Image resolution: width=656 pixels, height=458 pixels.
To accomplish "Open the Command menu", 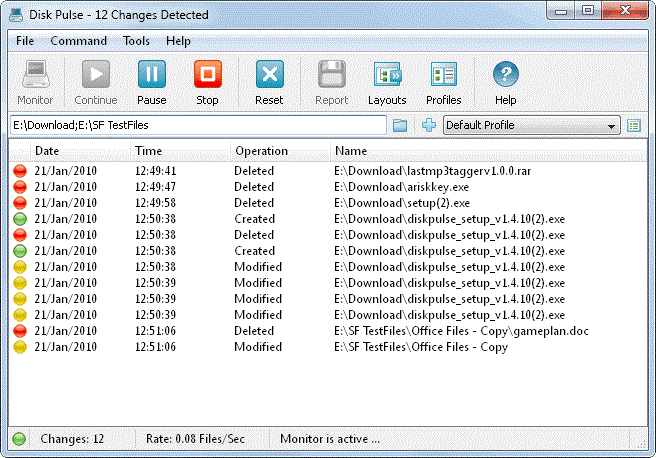I will point(78,41).
